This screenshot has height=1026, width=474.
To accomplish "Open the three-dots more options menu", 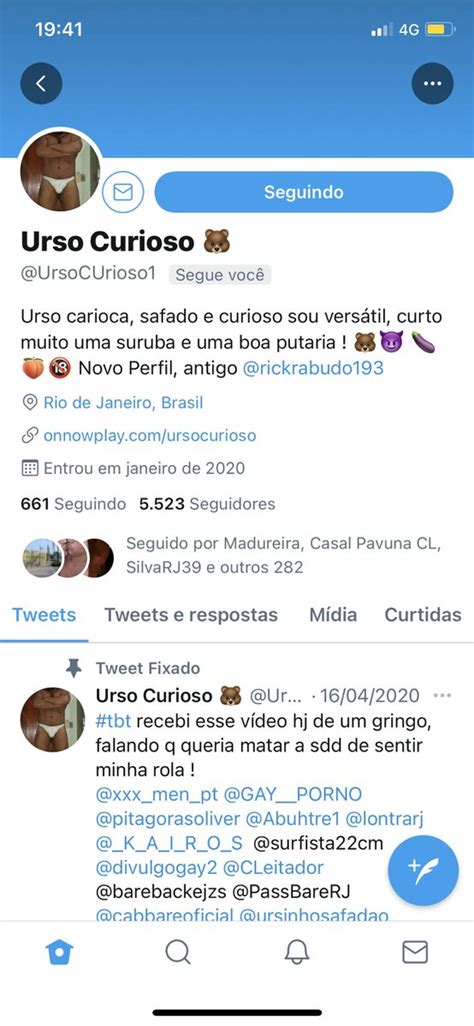I will [x=432, y=83].
